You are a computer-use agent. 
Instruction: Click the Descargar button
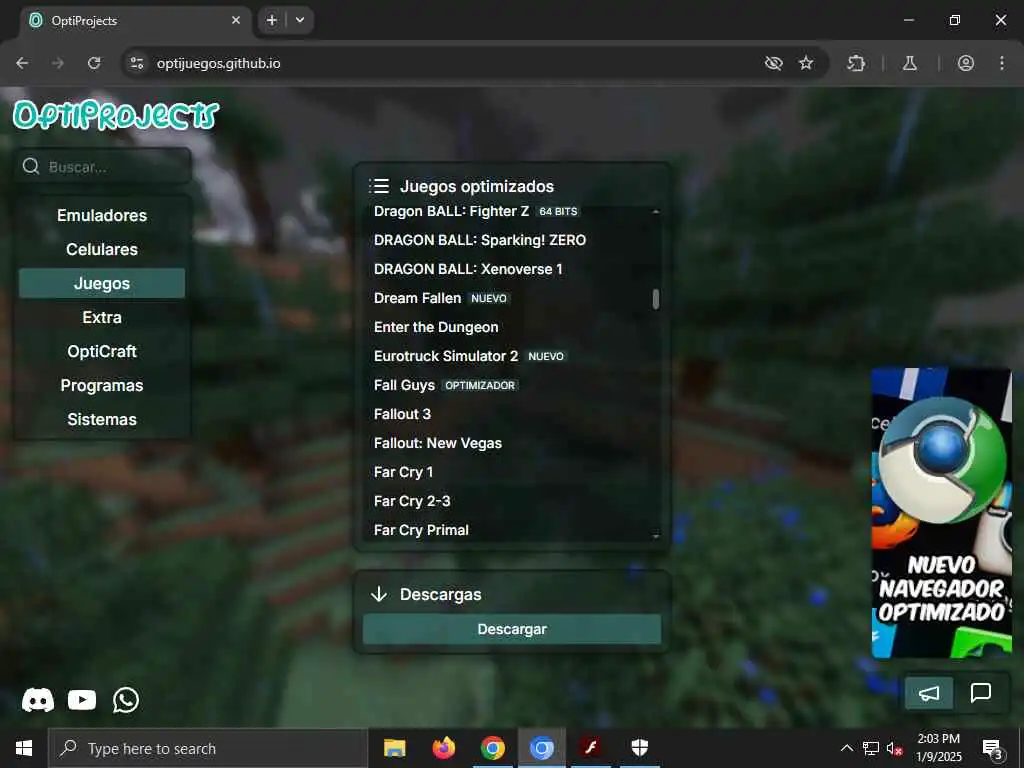tap(512, 629)
